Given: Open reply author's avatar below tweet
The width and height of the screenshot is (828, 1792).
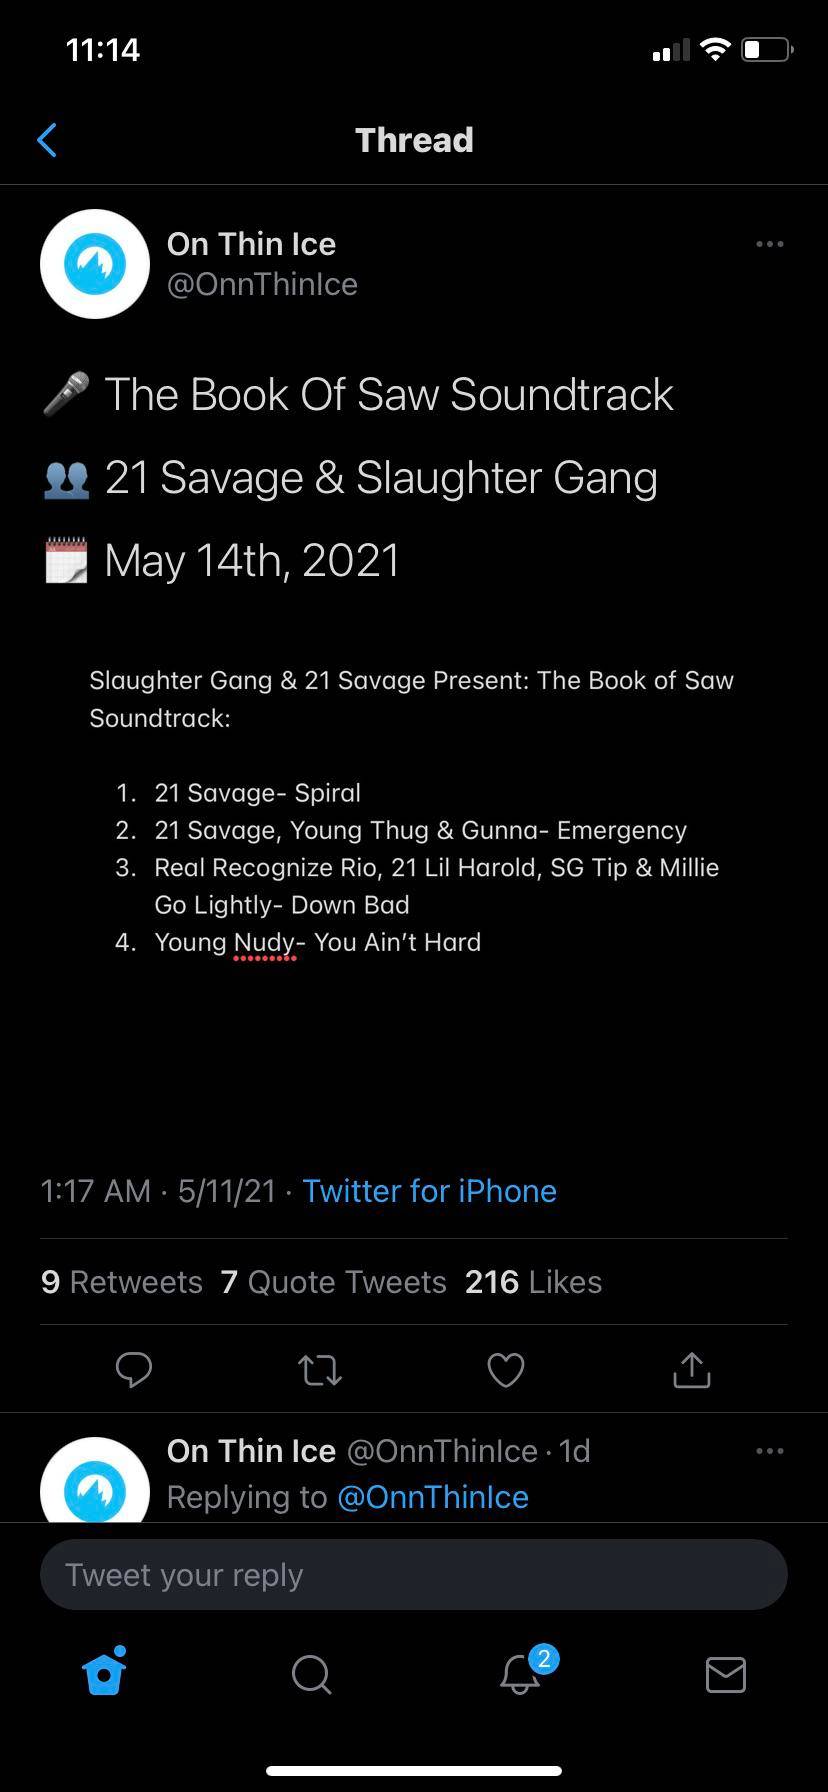Looking at the screenshot, I should pyautogui.click(x=95, y=1480).
